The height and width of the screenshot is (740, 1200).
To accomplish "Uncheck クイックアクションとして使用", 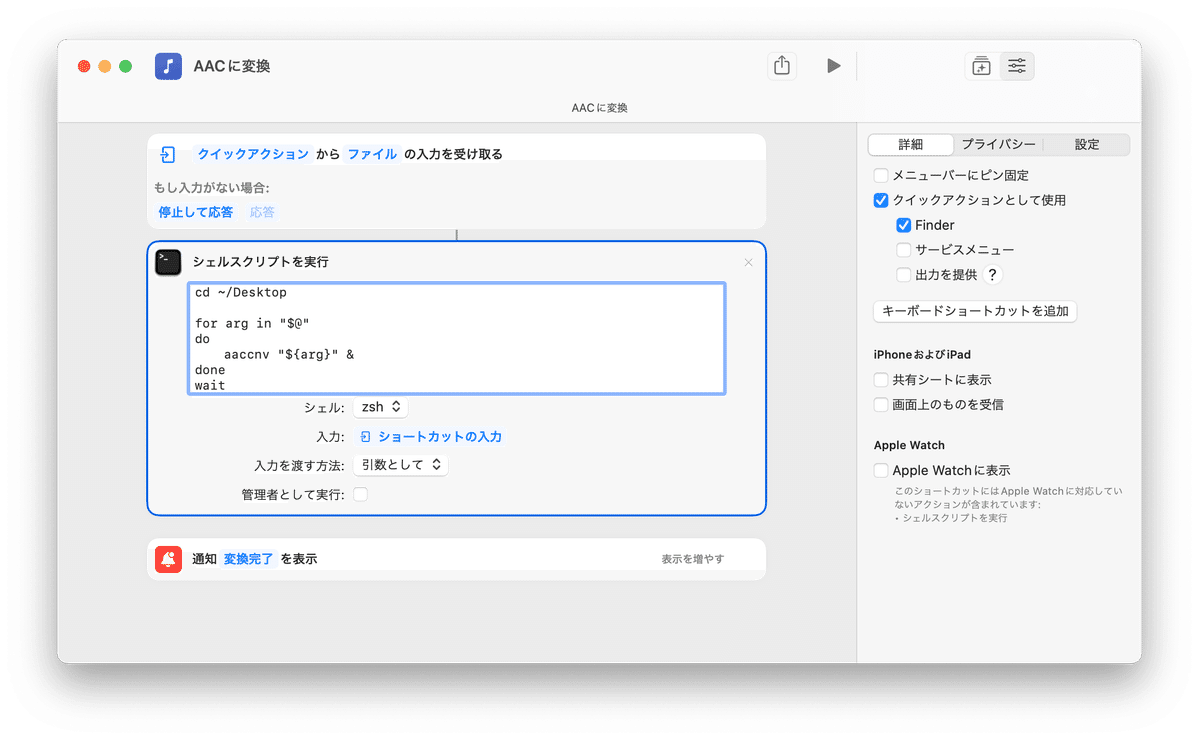I will click(x=881, y=200).
